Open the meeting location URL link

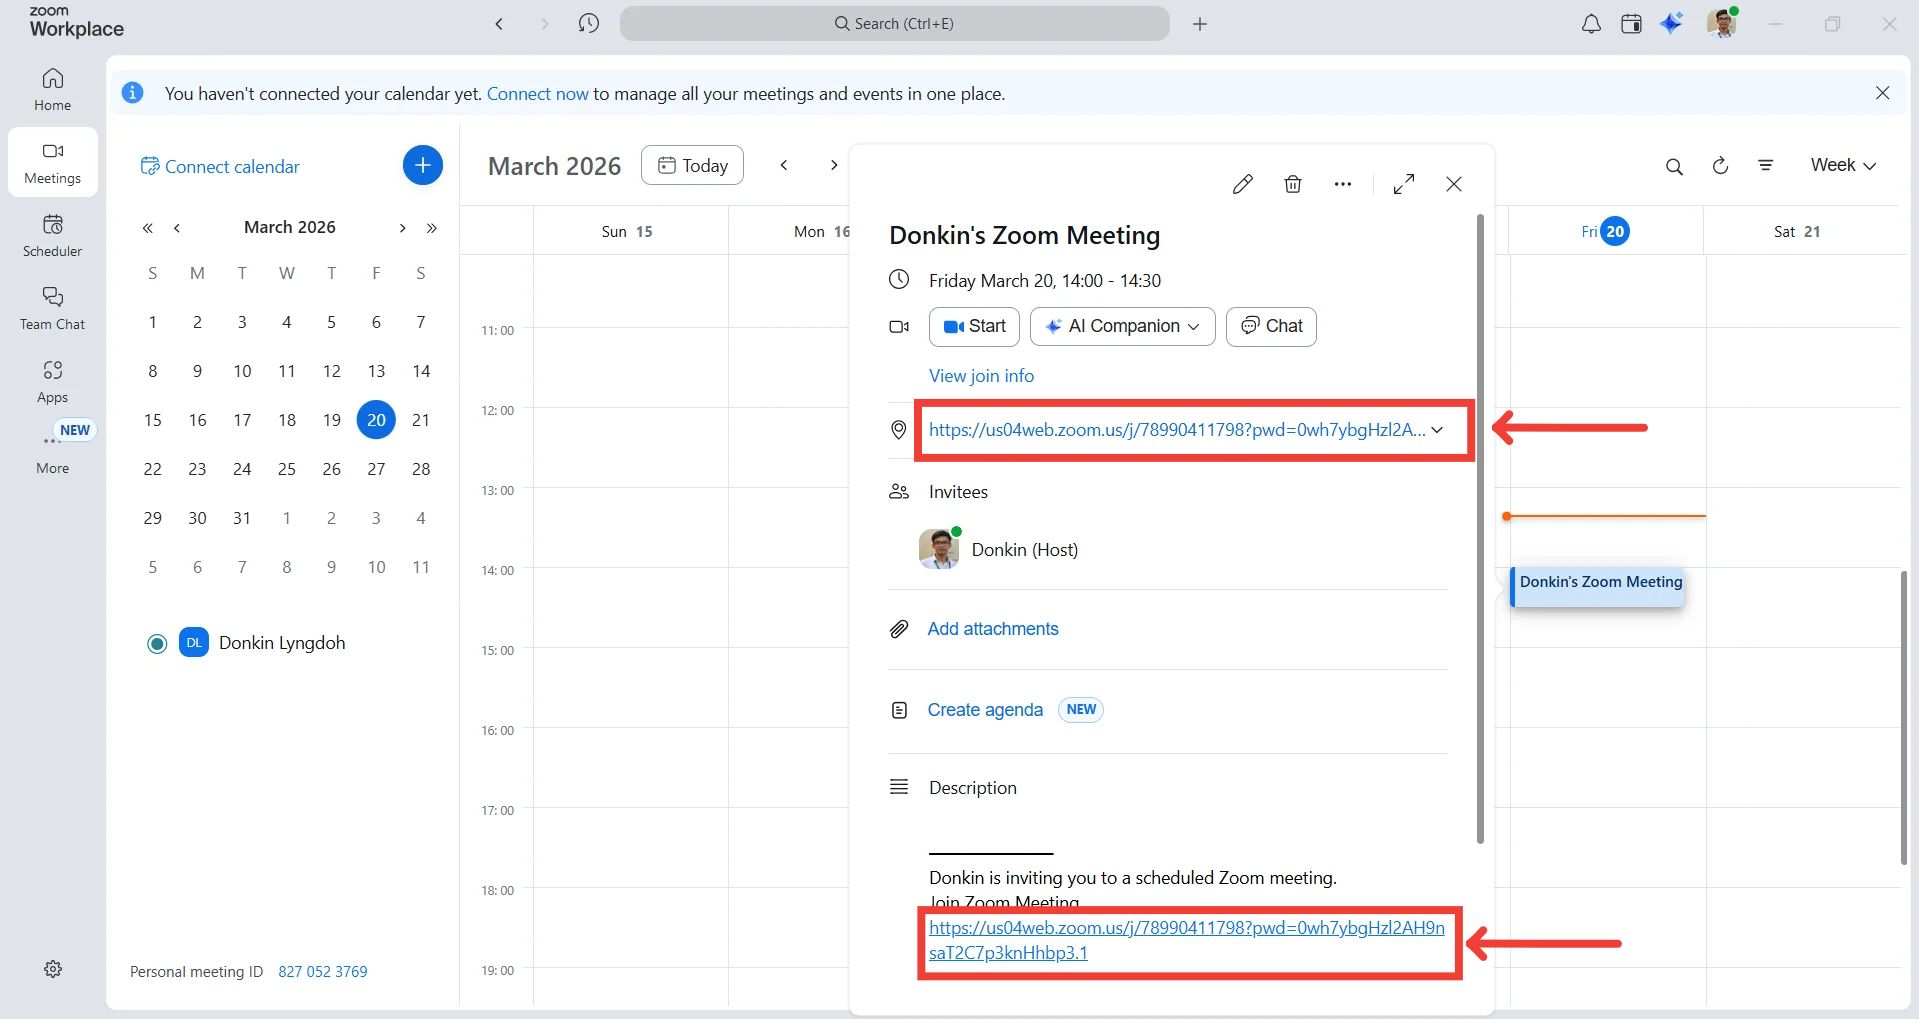1177,430
